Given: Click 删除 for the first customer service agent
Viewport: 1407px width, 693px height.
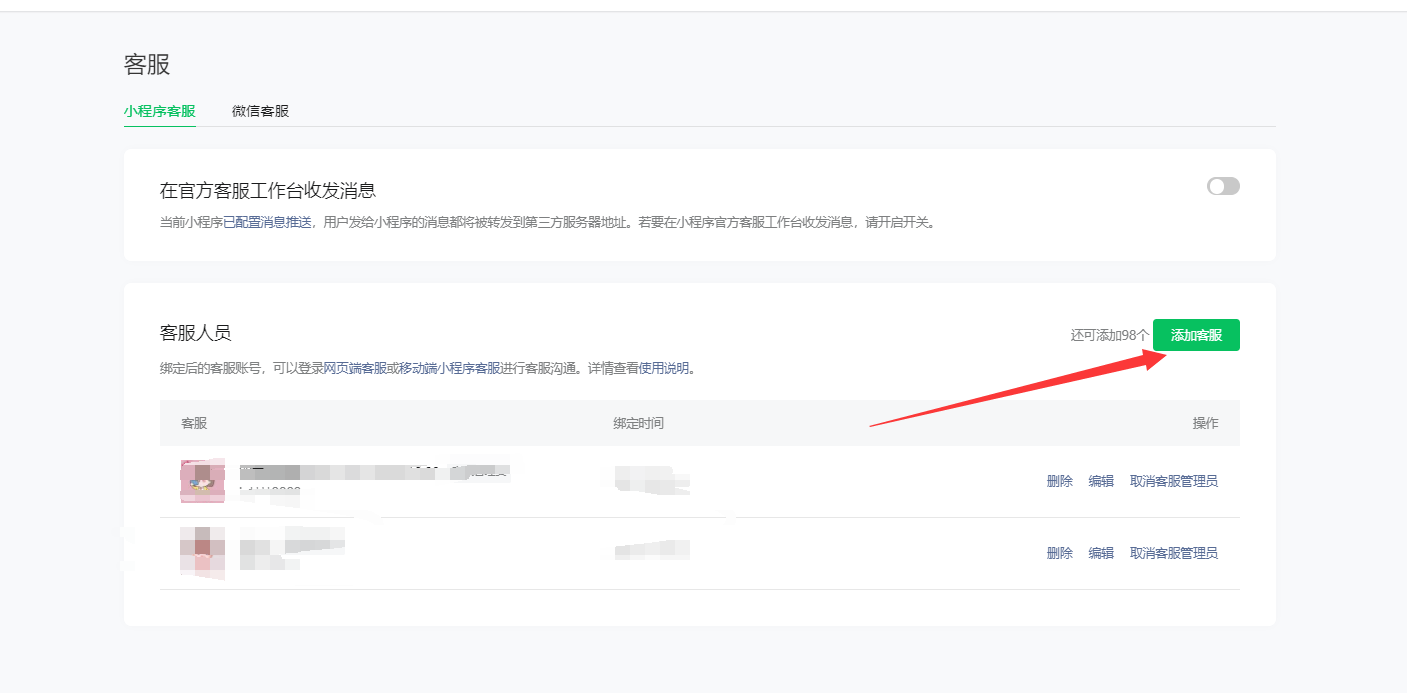Looking at the screenshot, I should pyautogui.click(x=1059, y=481).
